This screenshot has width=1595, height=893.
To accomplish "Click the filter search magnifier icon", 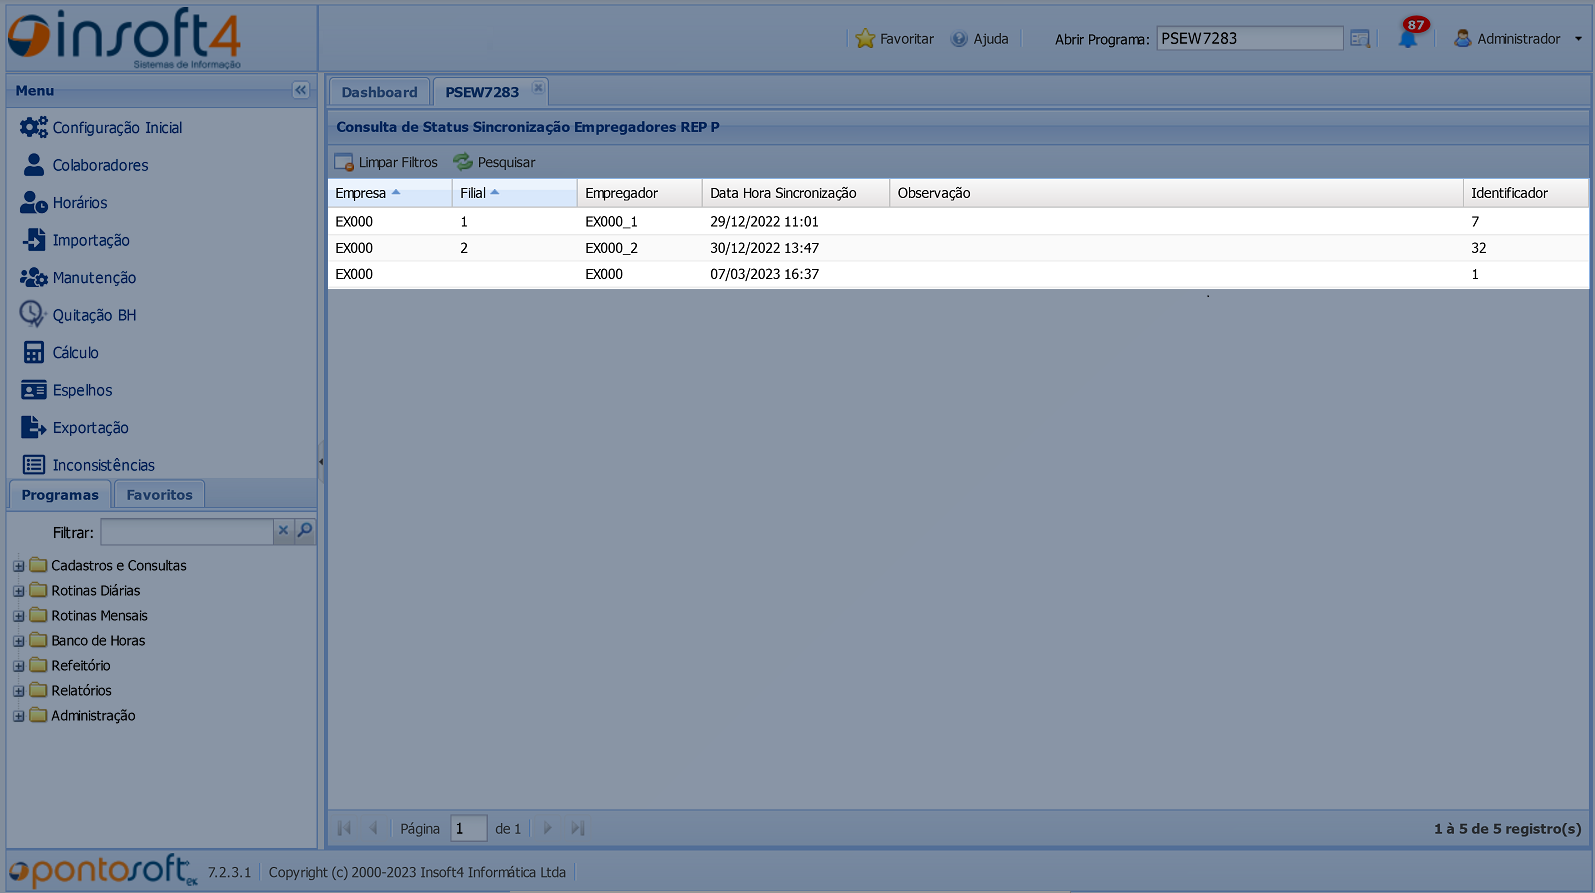I will tap(305, 530).
